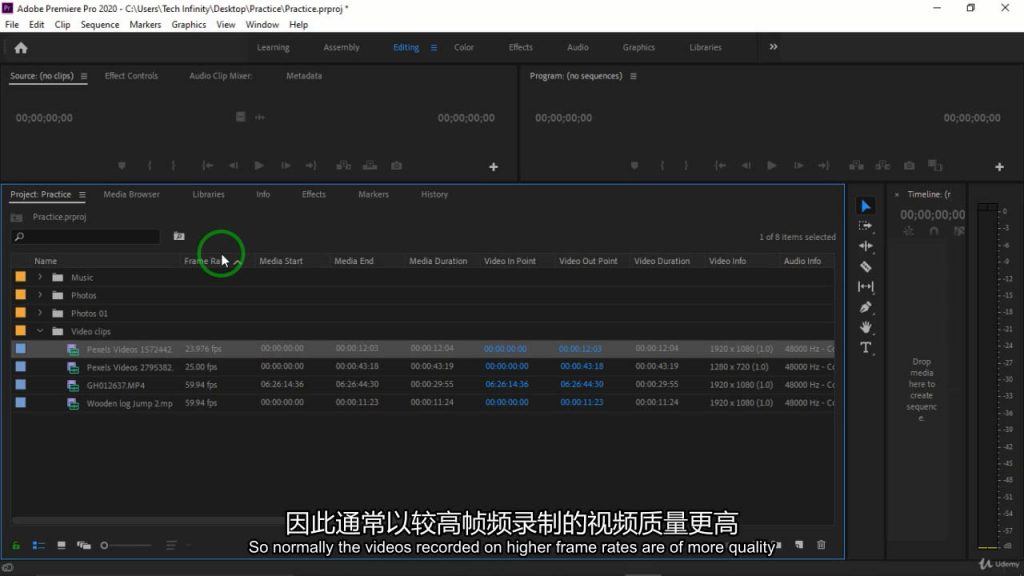
Task: Click label color swatch for GH012637.MP4
Action: 21,385
